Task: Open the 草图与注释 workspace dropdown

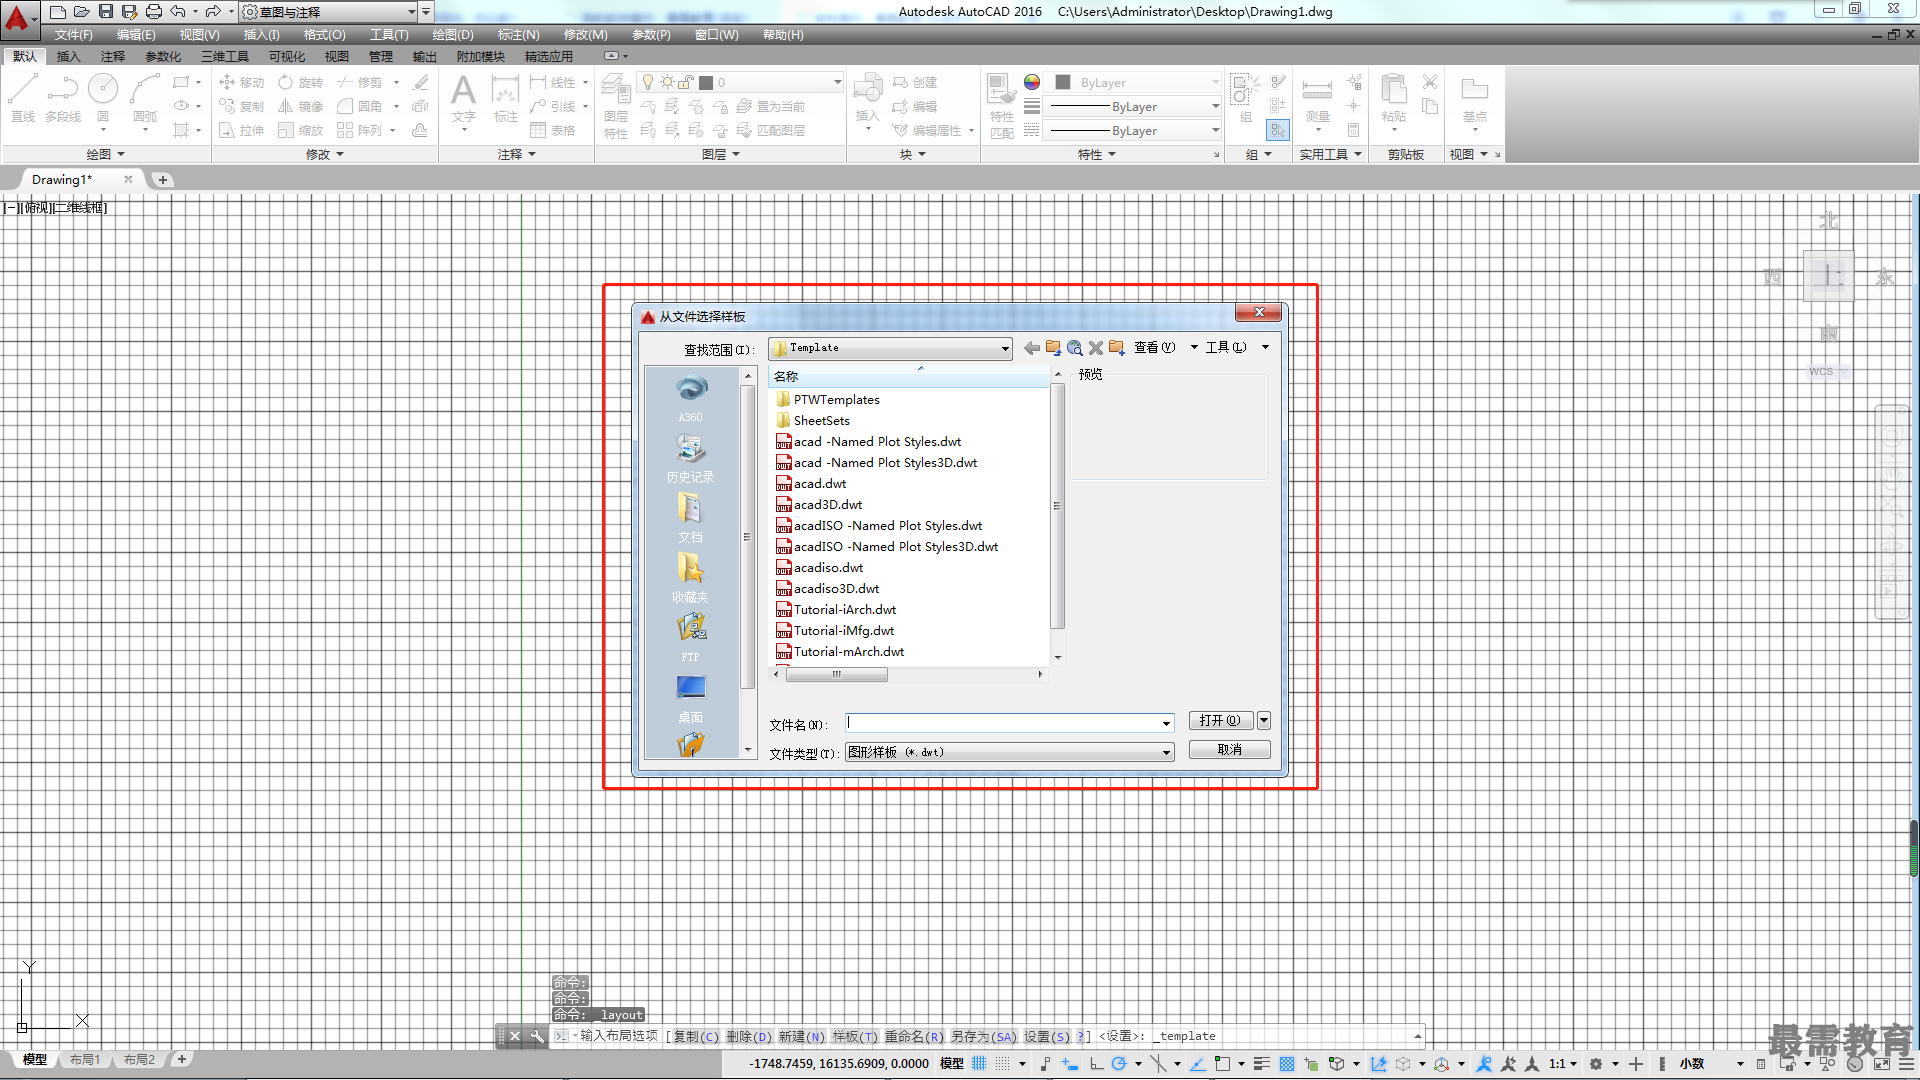Action: coord(328,12)
